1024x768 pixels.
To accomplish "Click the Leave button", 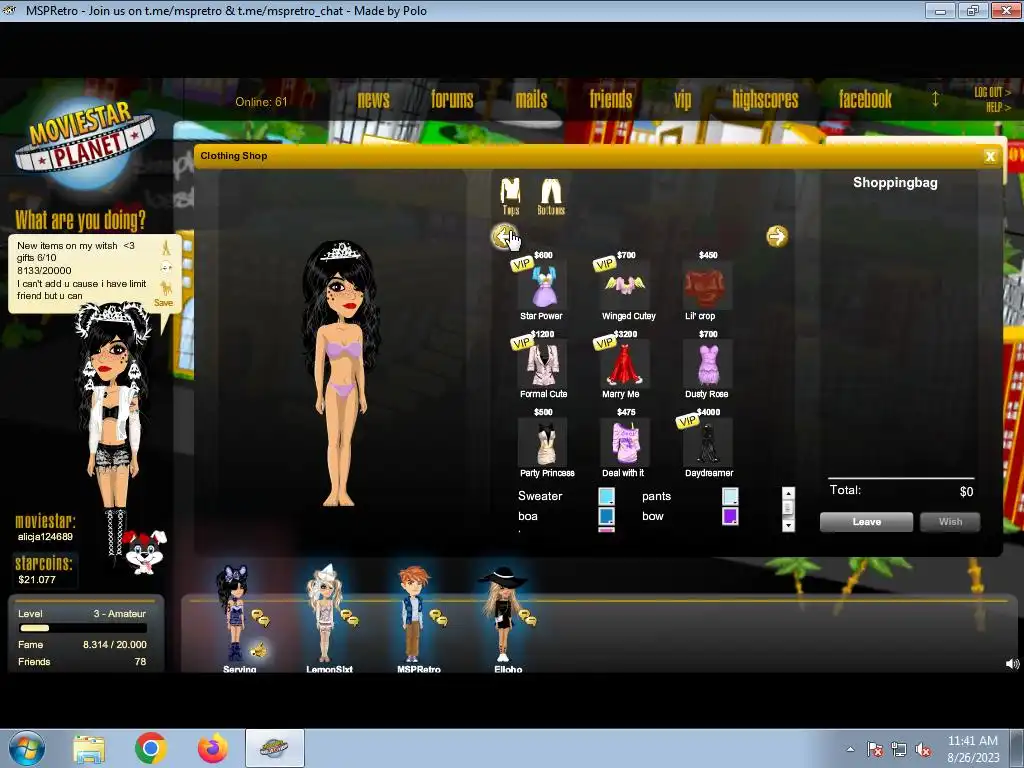I will pyautogui.click(x=866, y=522).
